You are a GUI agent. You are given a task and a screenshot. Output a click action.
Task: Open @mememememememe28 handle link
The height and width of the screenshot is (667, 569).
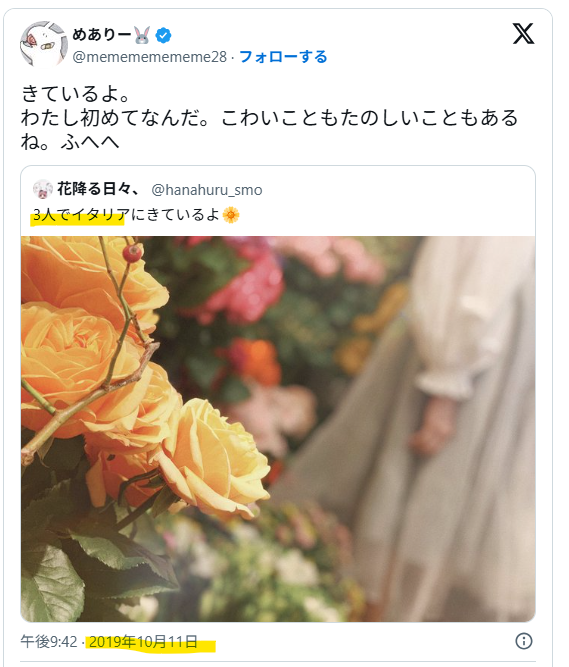[x=149, y=57]
